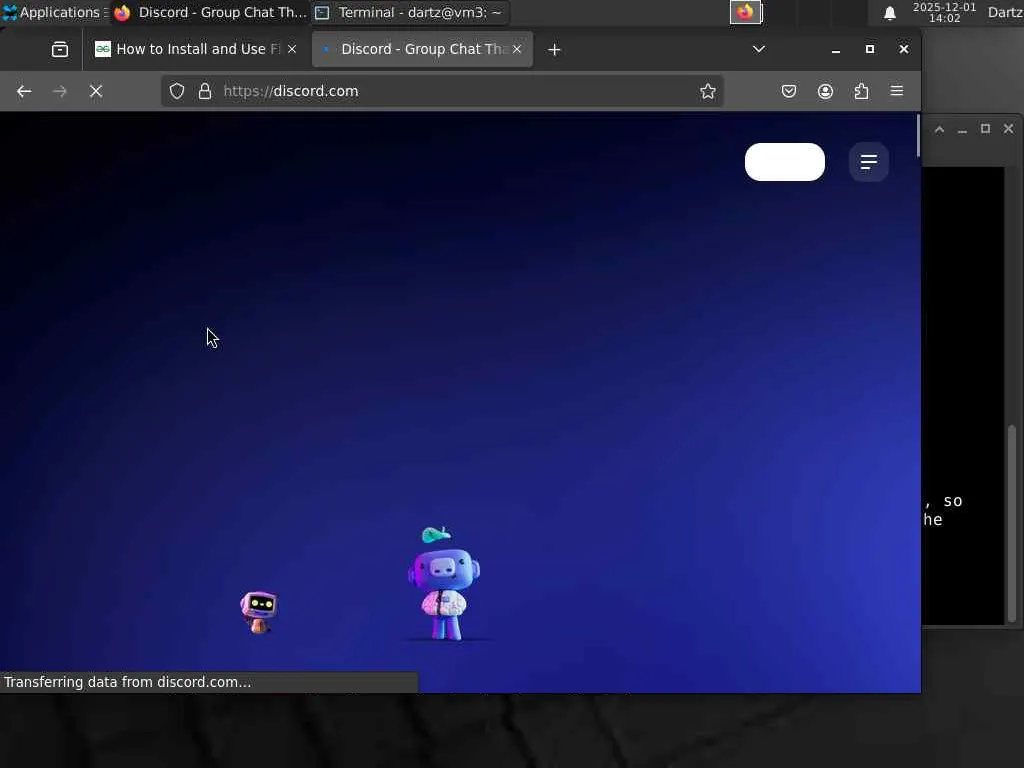
Task: Click the Discord page vertical scrollbar
Action: 918,136
